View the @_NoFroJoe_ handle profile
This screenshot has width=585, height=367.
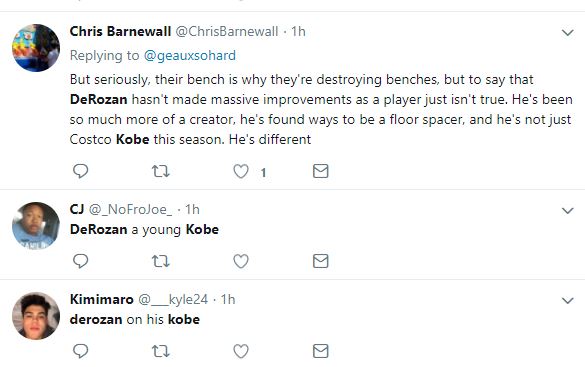point(131,210)
